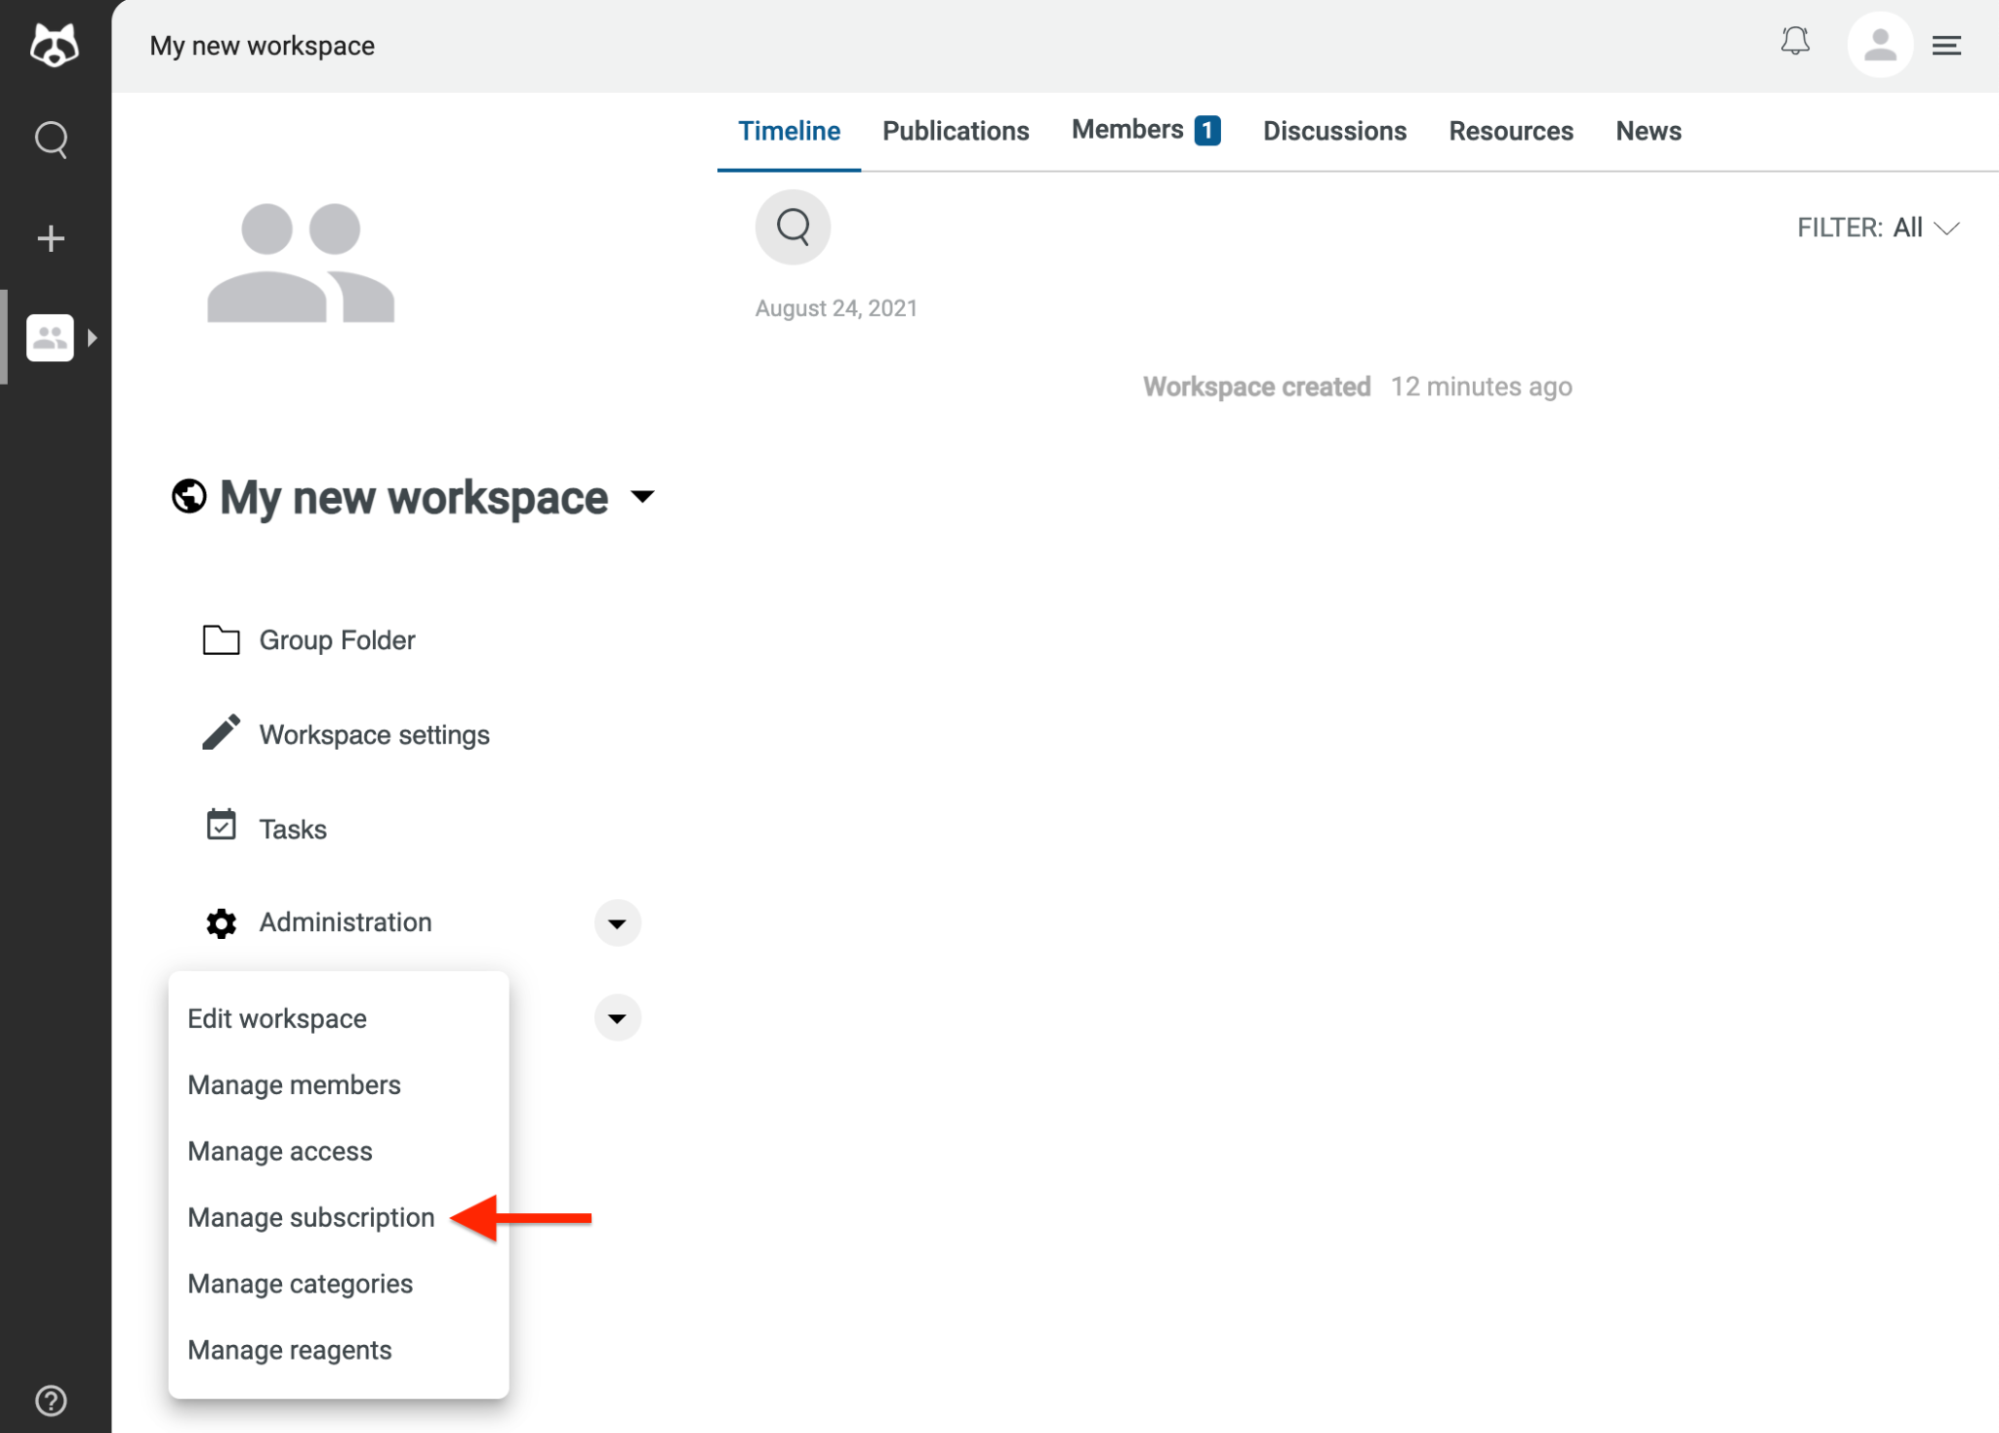Open search from the left sidebar

(x=51, y=140)
